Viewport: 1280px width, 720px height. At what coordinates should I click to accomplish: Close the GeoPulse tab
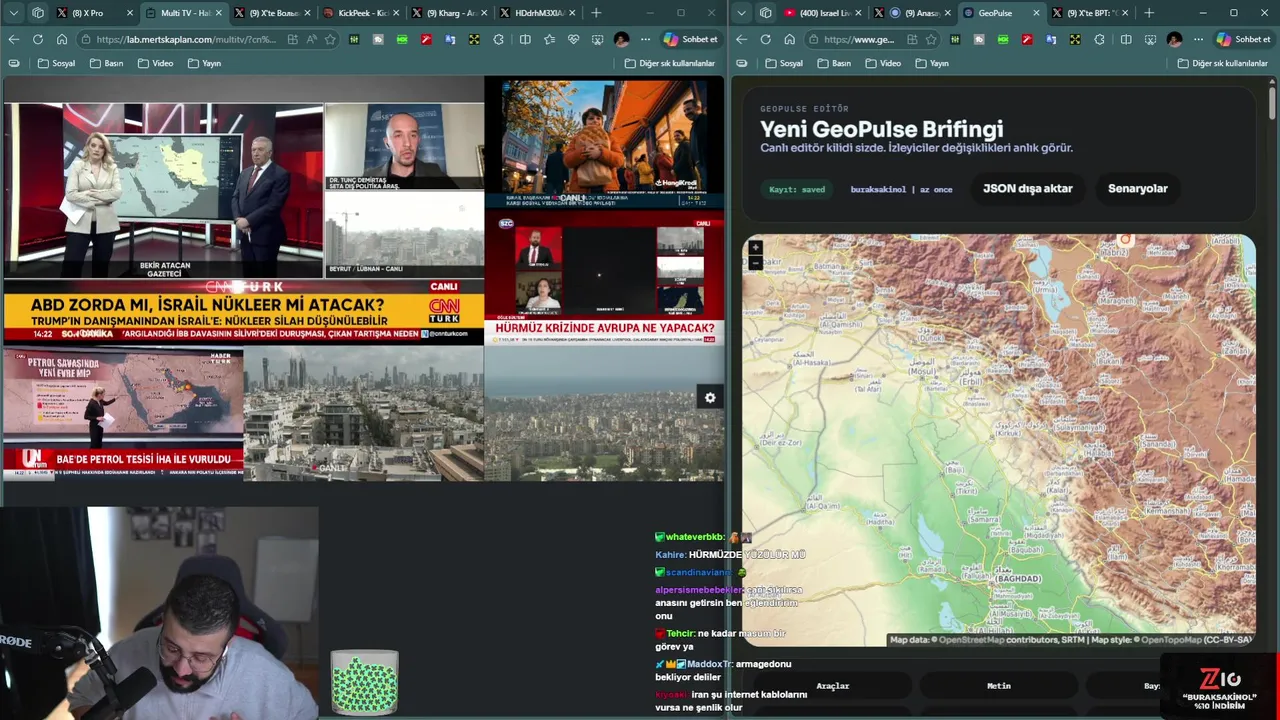pyautogui.click(x=1035, y=13)
